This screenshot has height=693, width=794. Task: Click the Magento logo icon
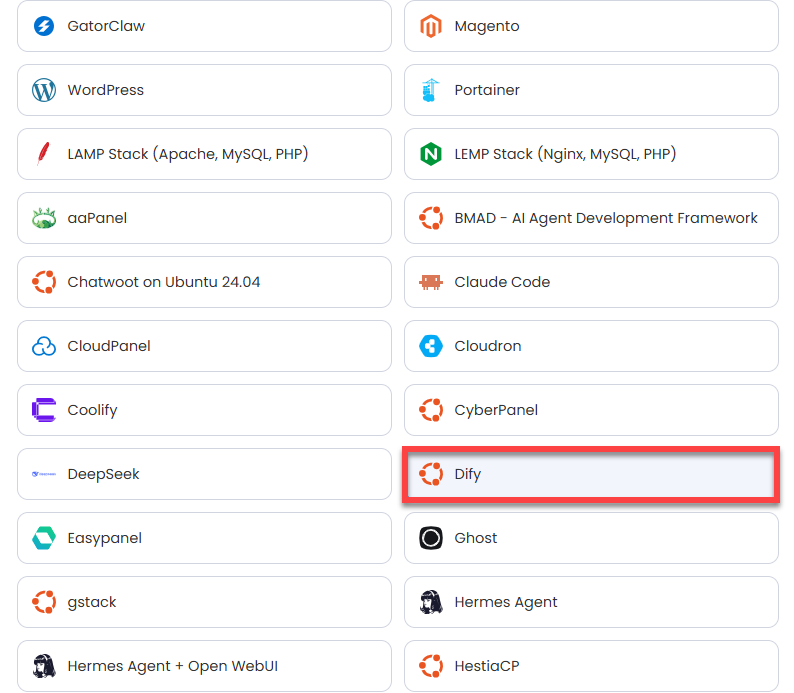[431, 26]
